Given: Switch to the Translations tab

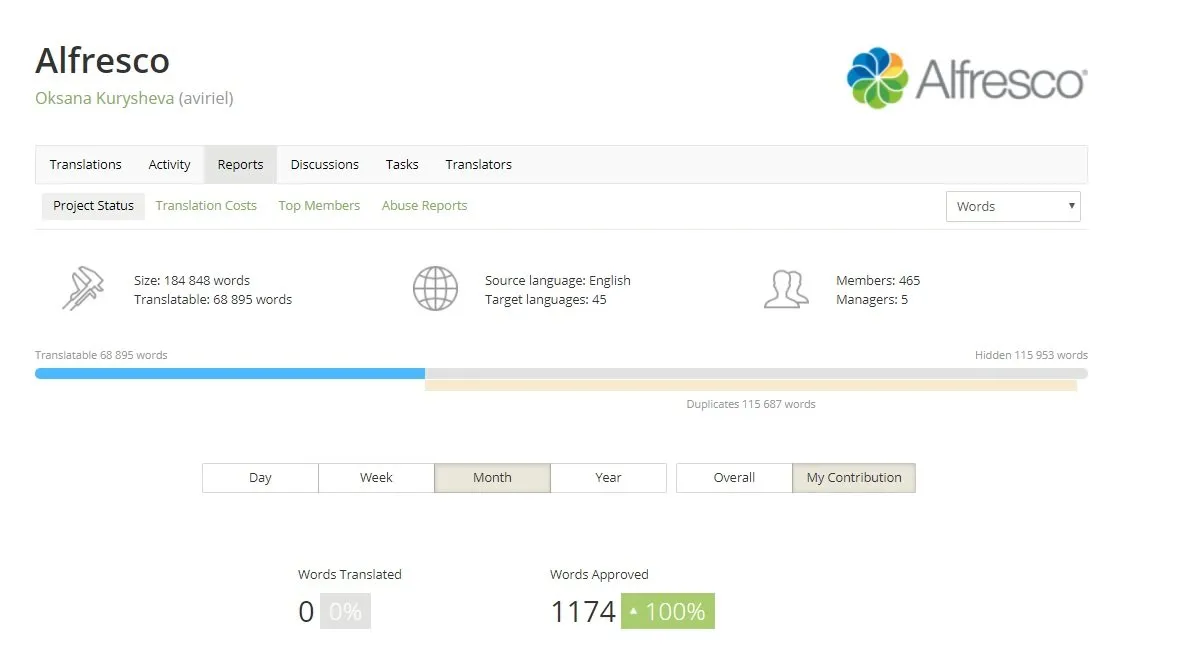Looking at the screenshot, I should pyautogui.click(x=85, y=164).
